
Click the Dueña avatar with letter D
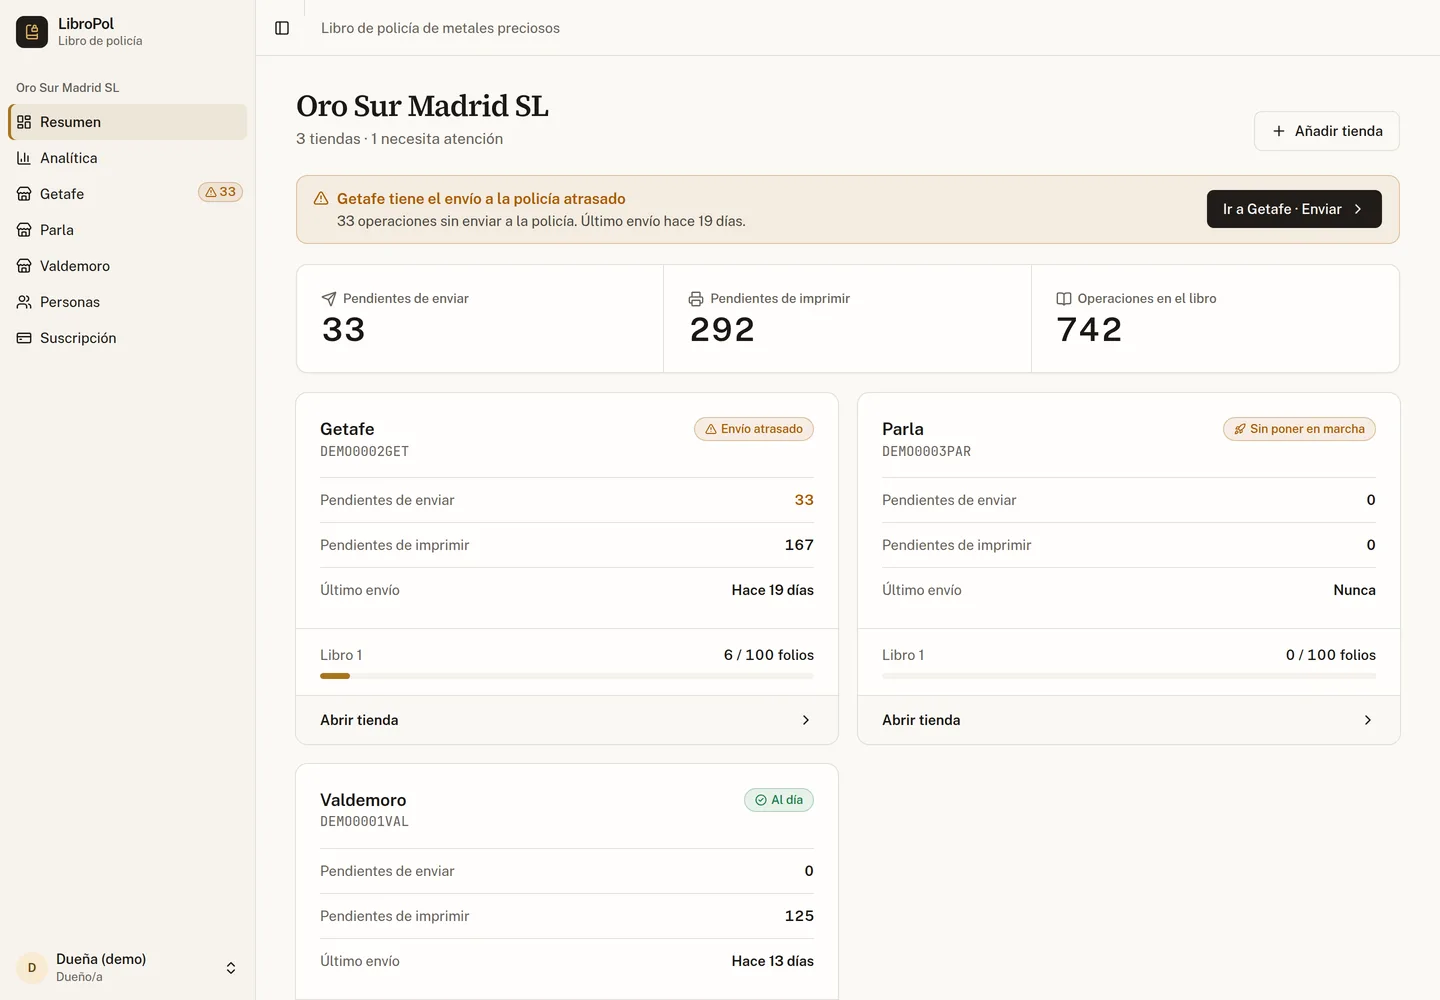pyautogui.click(x=32, y=968)
